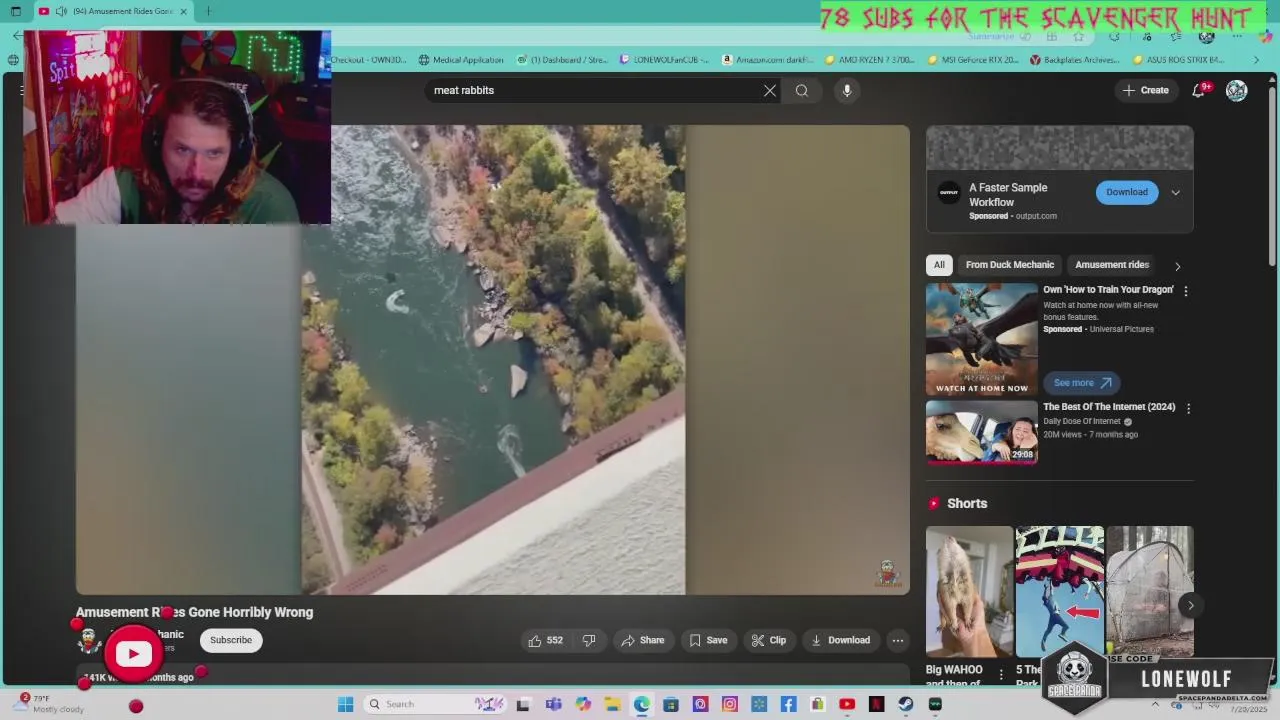The image size is (1280, 720).
Task: Open '(1) Dashboard / Stre...' bookmark
Action: point(562,60)
